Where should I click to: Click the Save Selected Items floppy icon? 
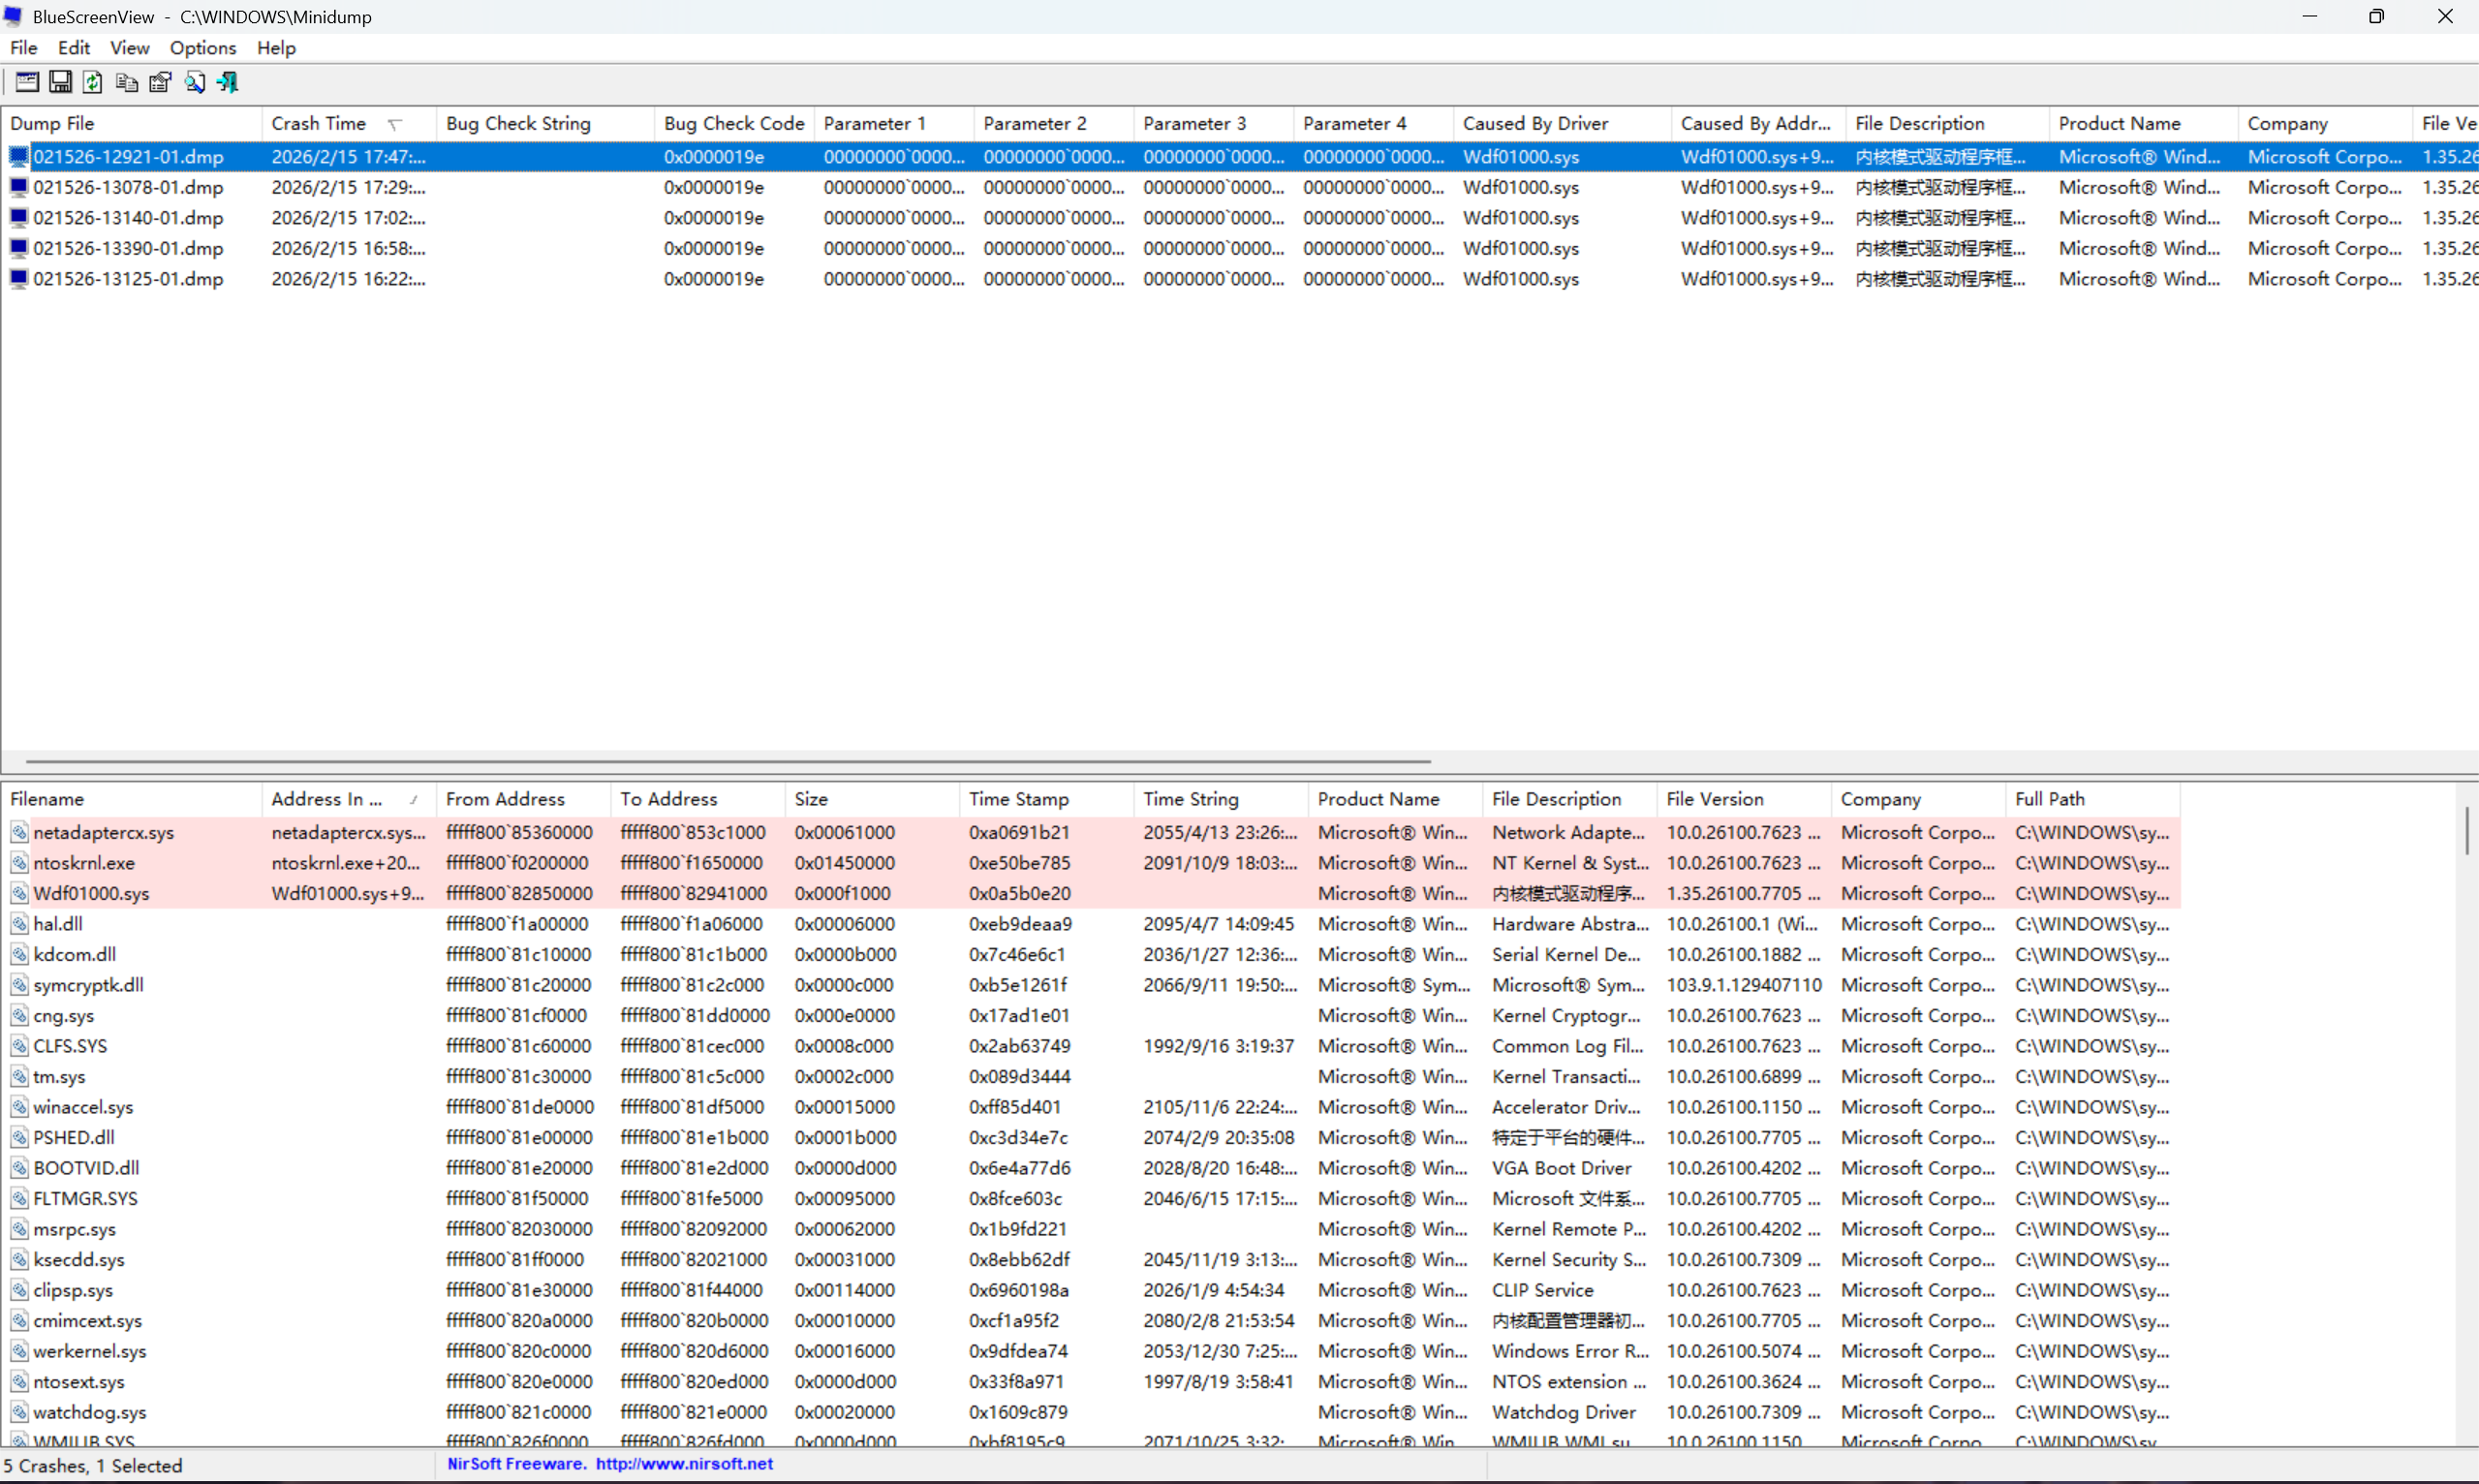[x=60, y=83]
